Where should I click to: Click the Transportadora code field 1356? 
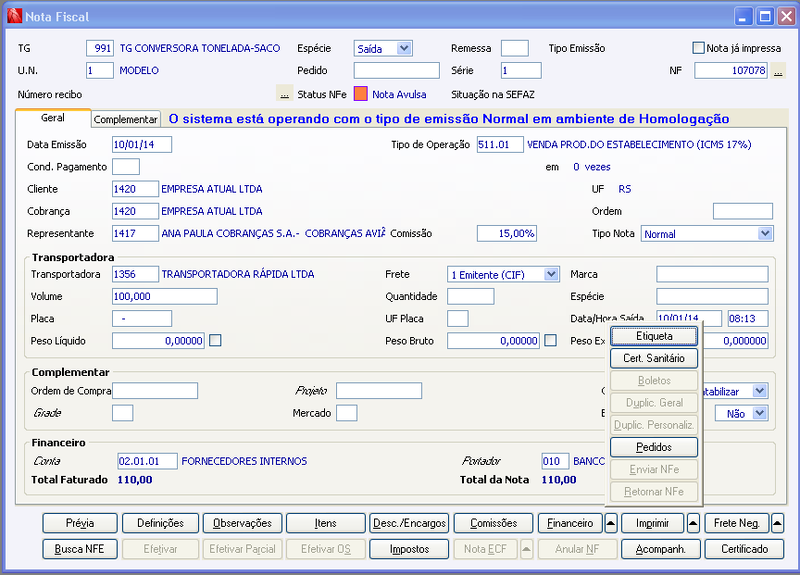[x=135, y=274]
